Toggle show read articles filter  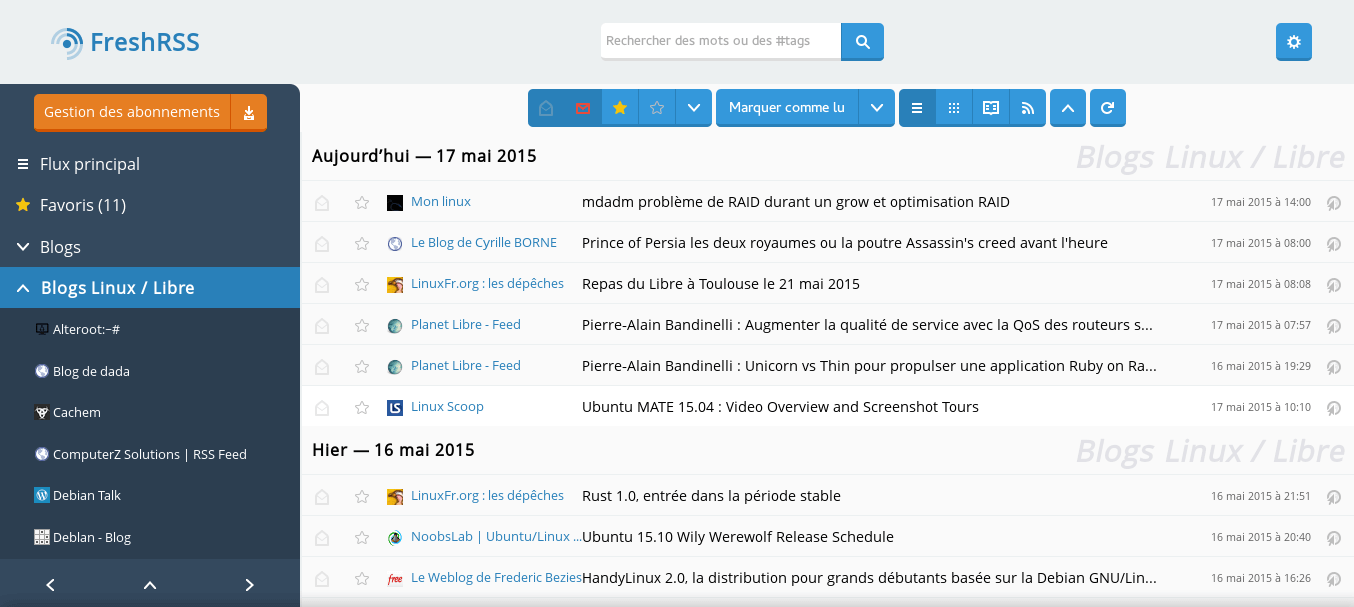coord(546,108)
